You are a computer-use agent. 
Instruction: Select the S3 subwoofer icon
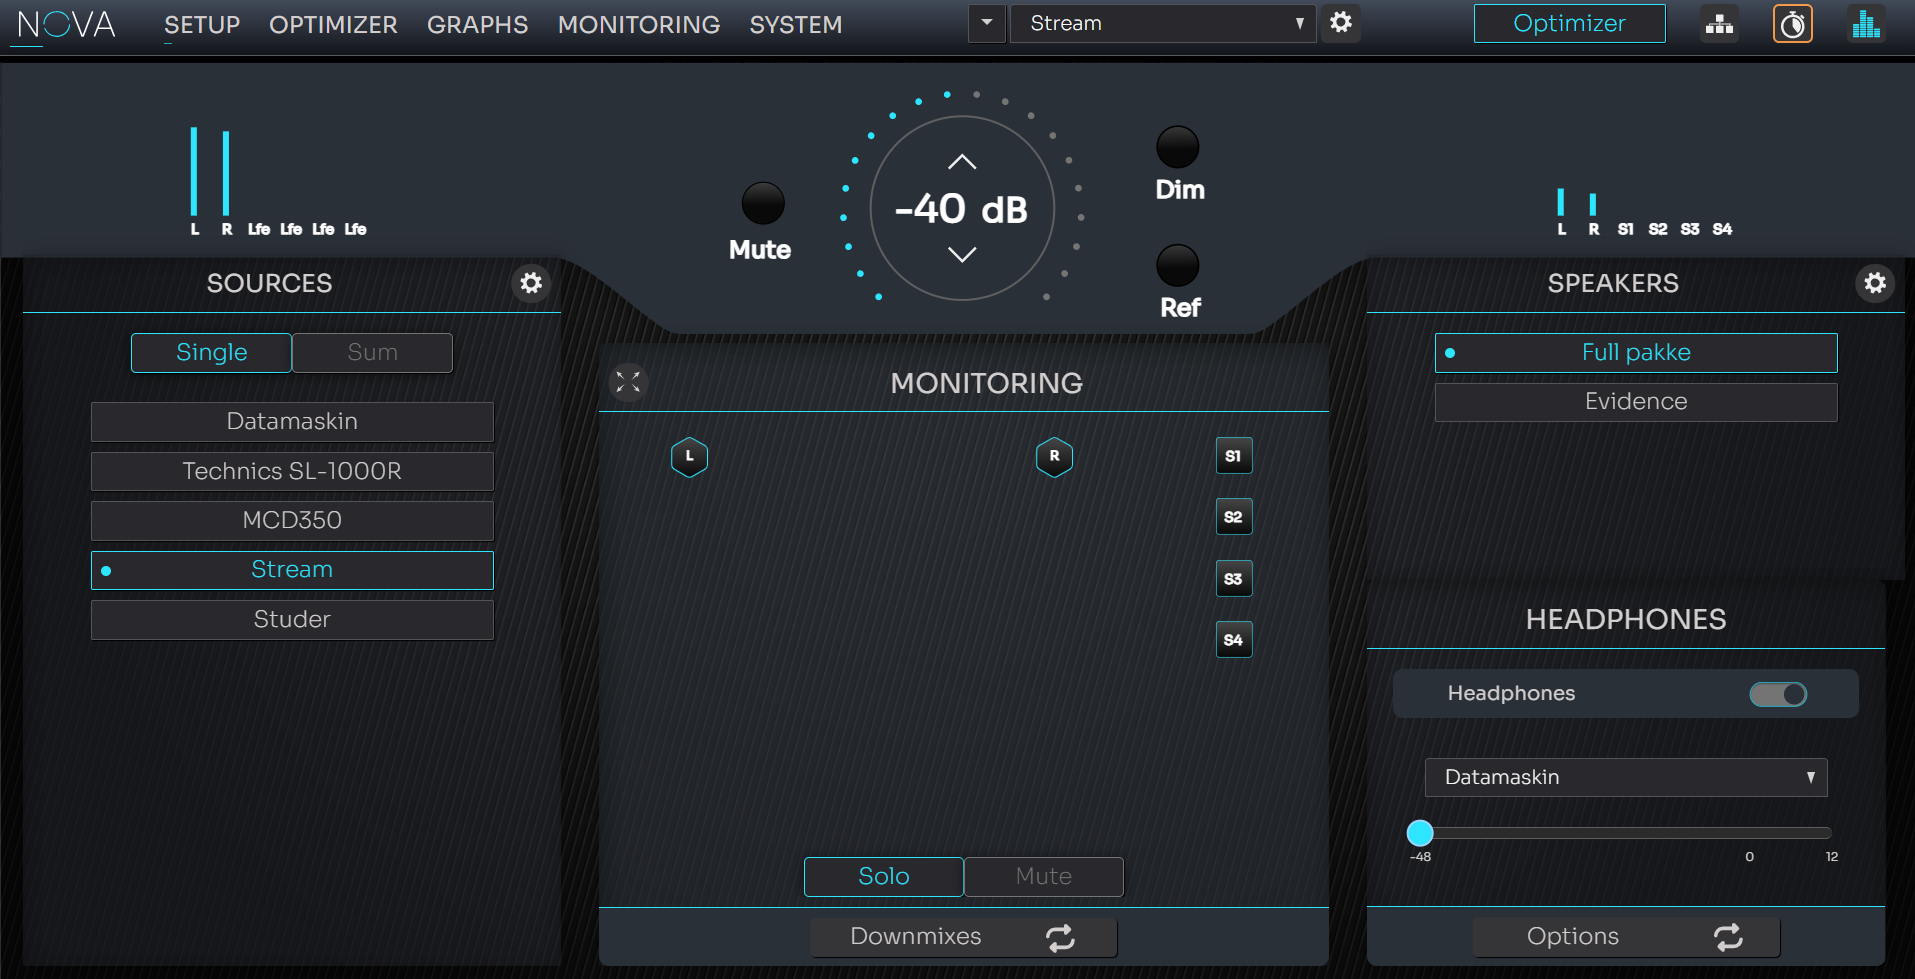pyautogui.click(x=1233, y=579)
